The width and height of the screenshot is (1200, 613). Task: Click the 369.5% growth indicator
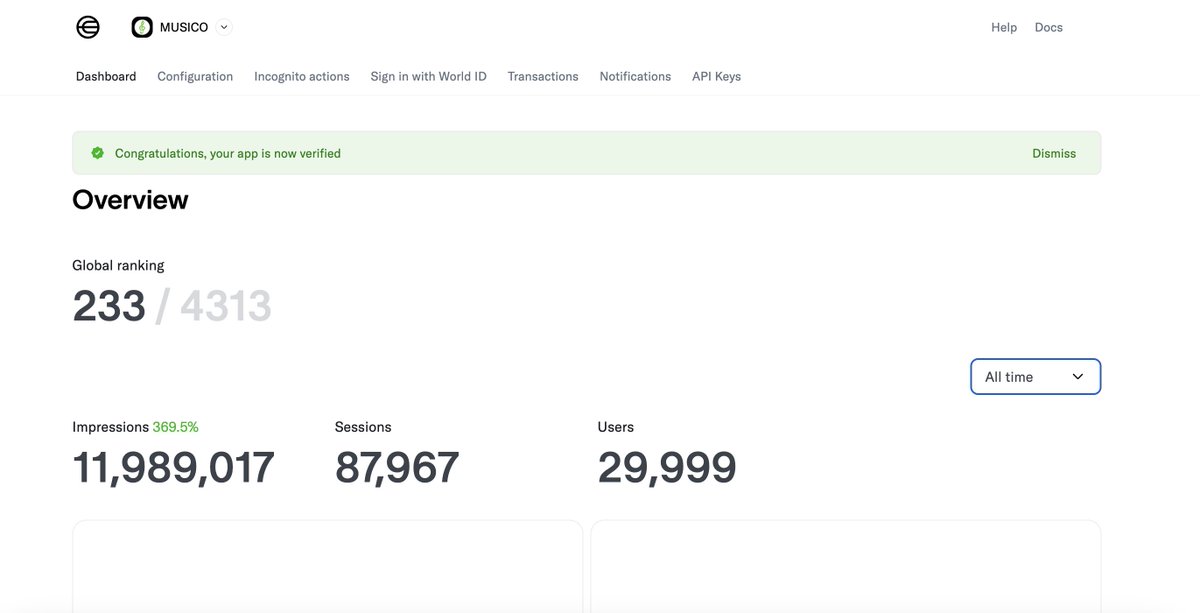coord(176,427)
